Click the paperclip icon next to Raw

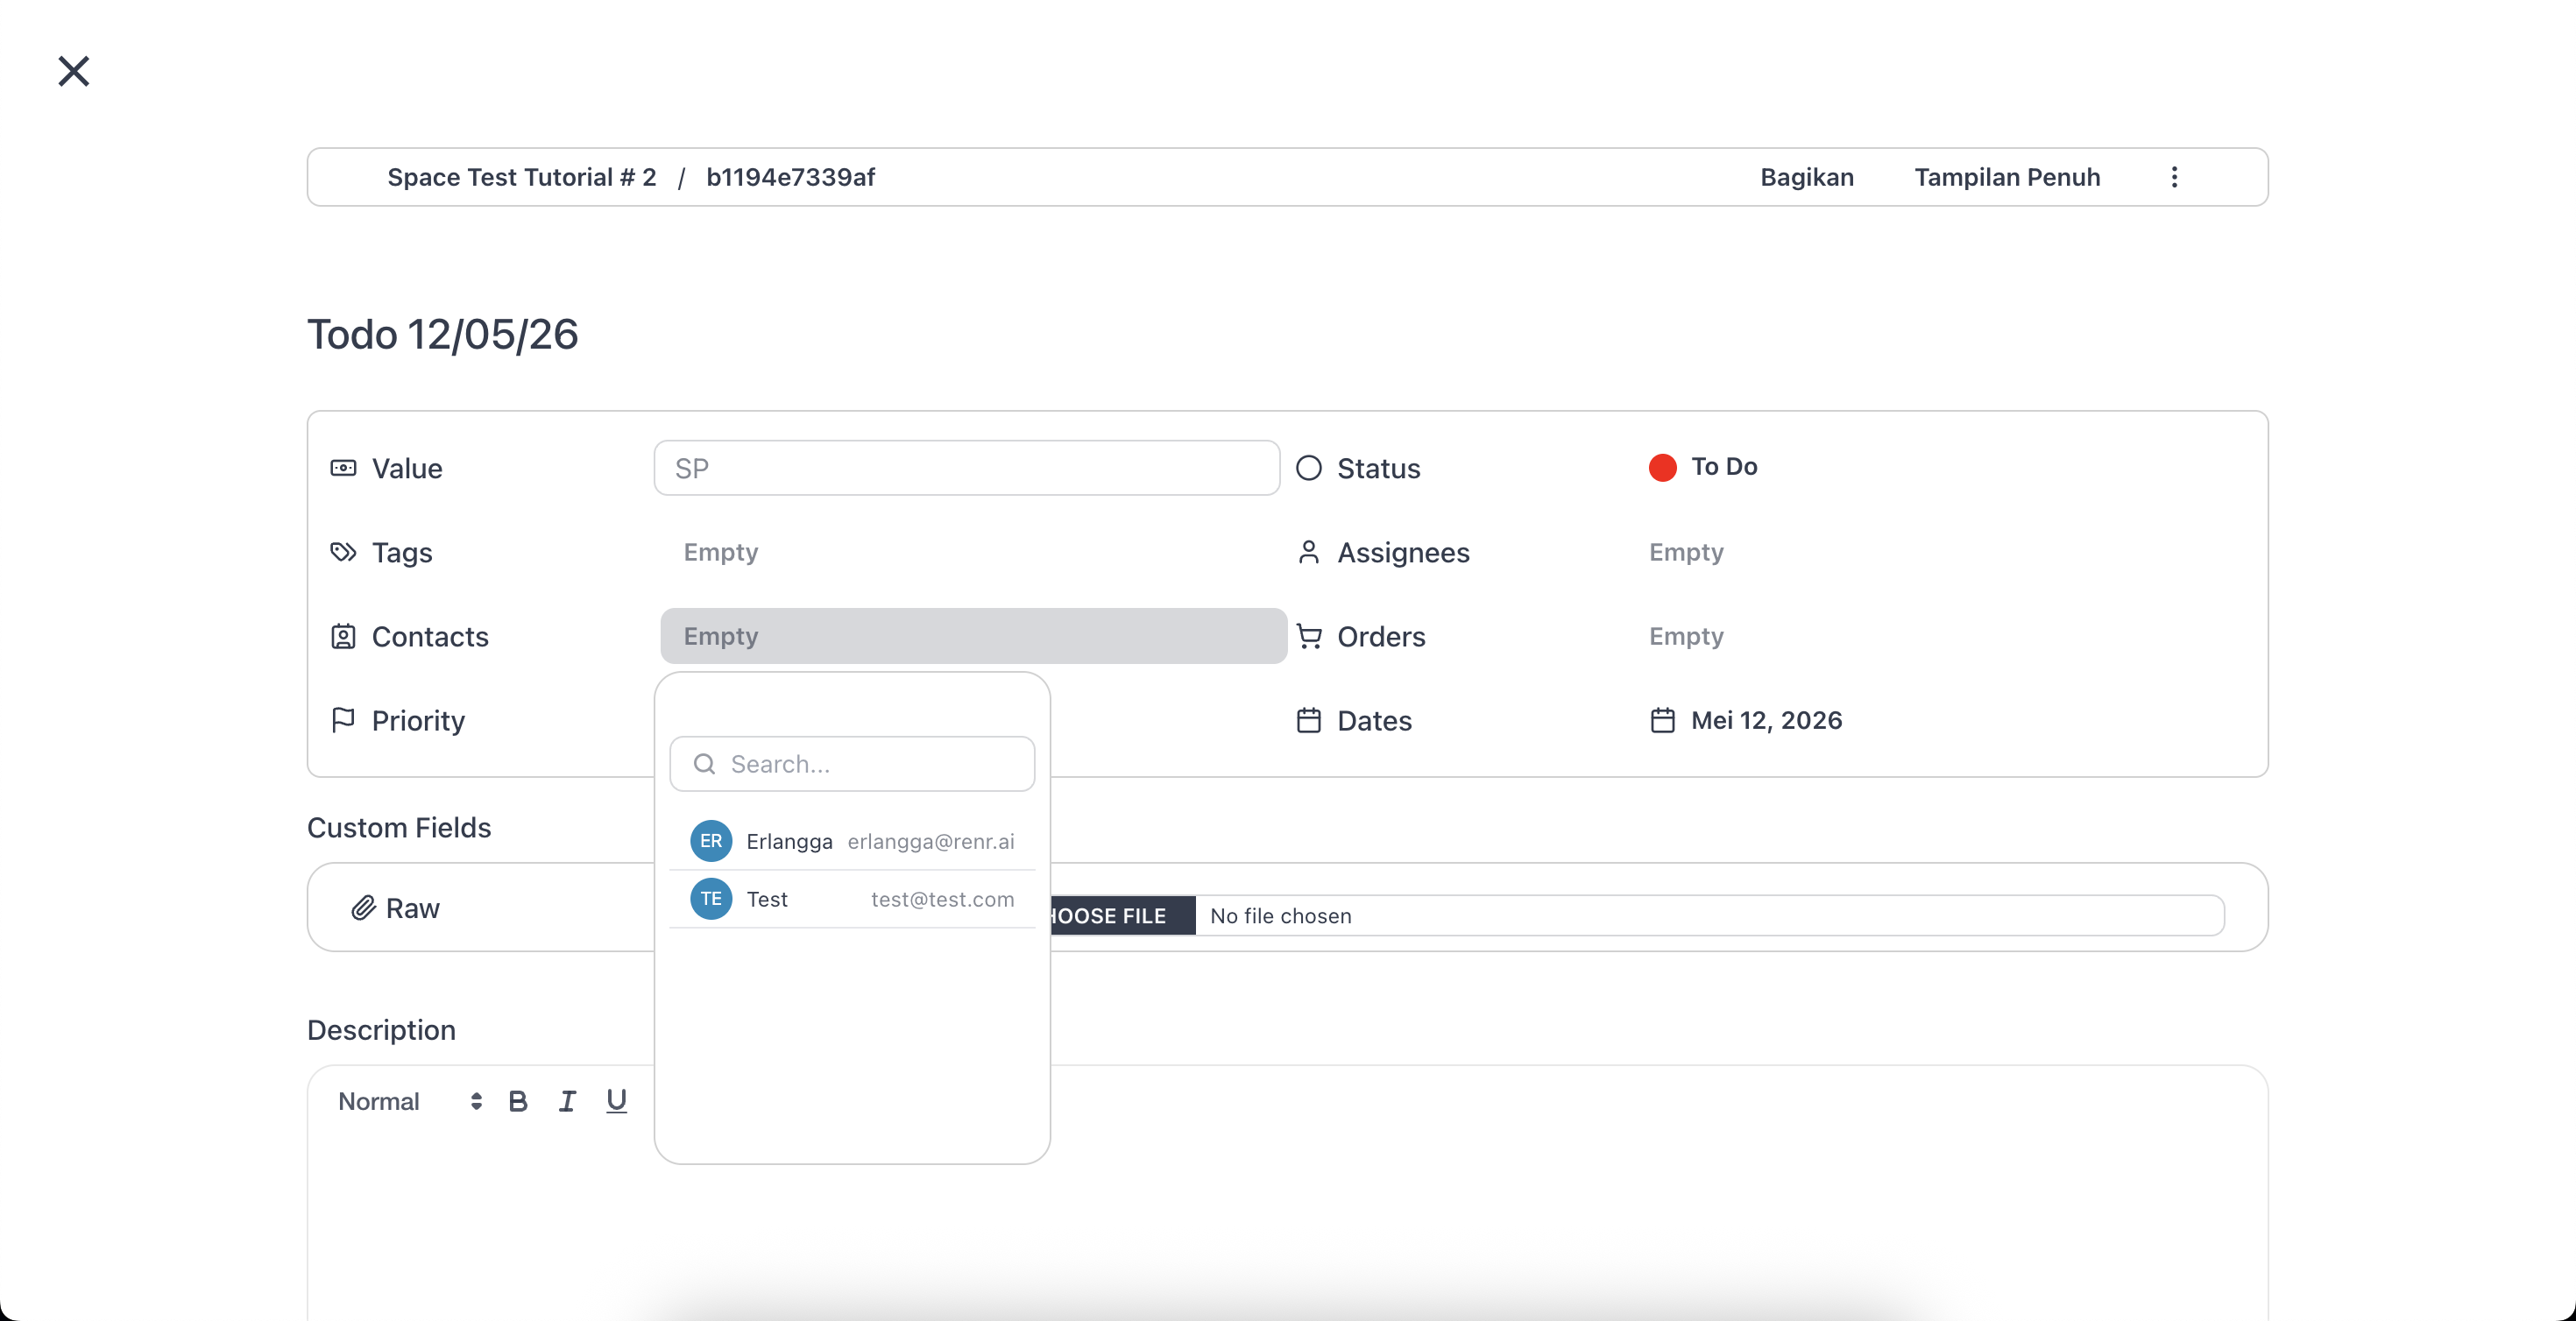pyautogui.click(x=363, y=908)
